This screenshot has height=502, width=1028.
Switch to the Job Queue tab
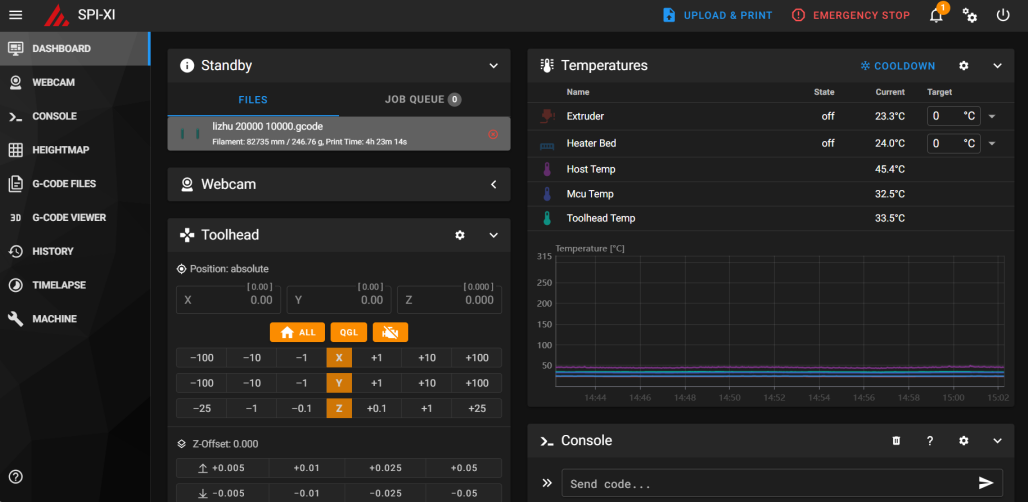tap(423, 100)
